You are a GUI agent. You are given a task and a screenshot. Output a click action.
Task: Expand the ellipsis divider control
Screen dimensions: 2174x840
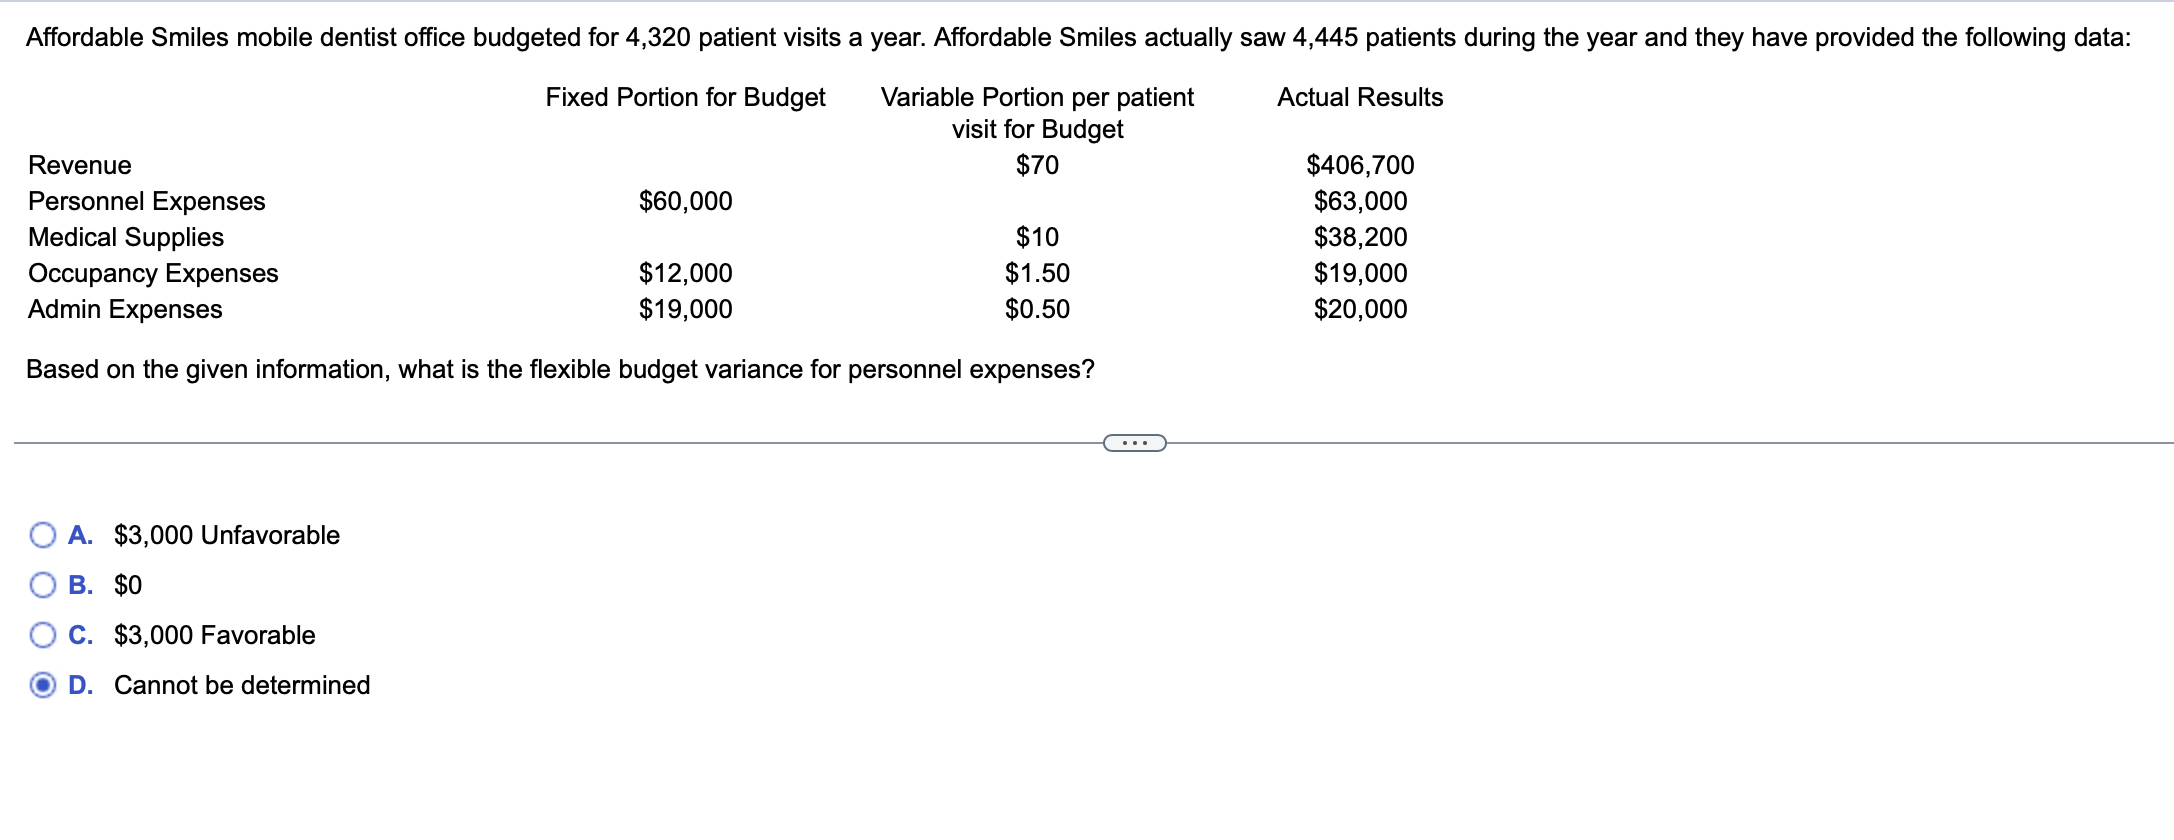pos(1134,441)
